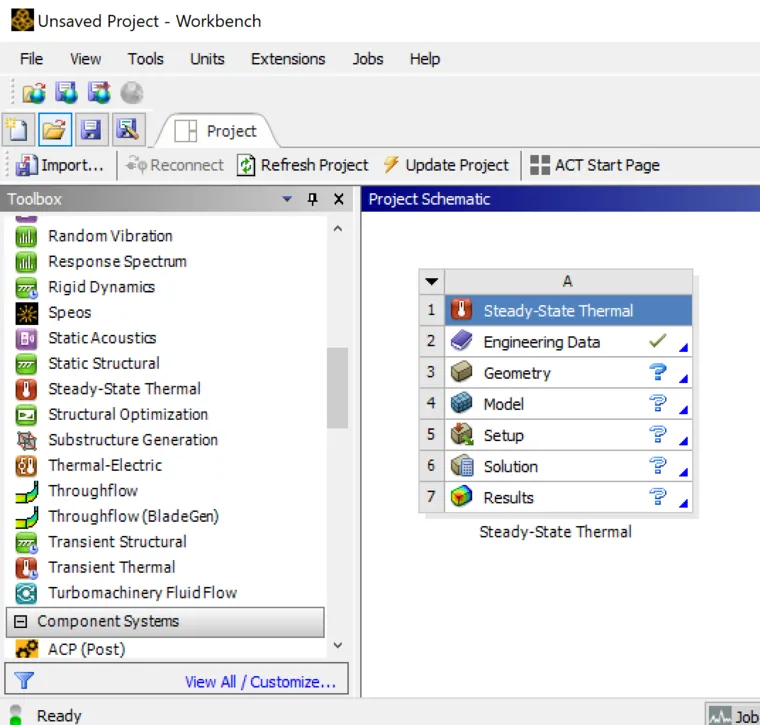Click the Open project folder icon
Screen dimensions: 760x725
[54, 130]
